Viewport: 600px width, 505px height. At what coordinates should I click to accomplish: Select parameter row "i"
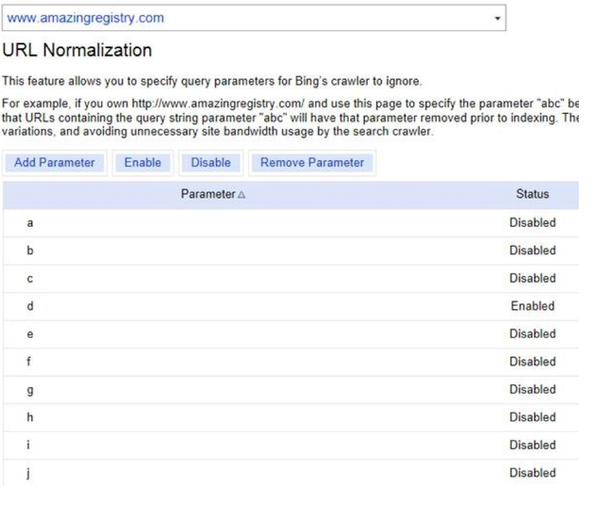tap(291, 445)
